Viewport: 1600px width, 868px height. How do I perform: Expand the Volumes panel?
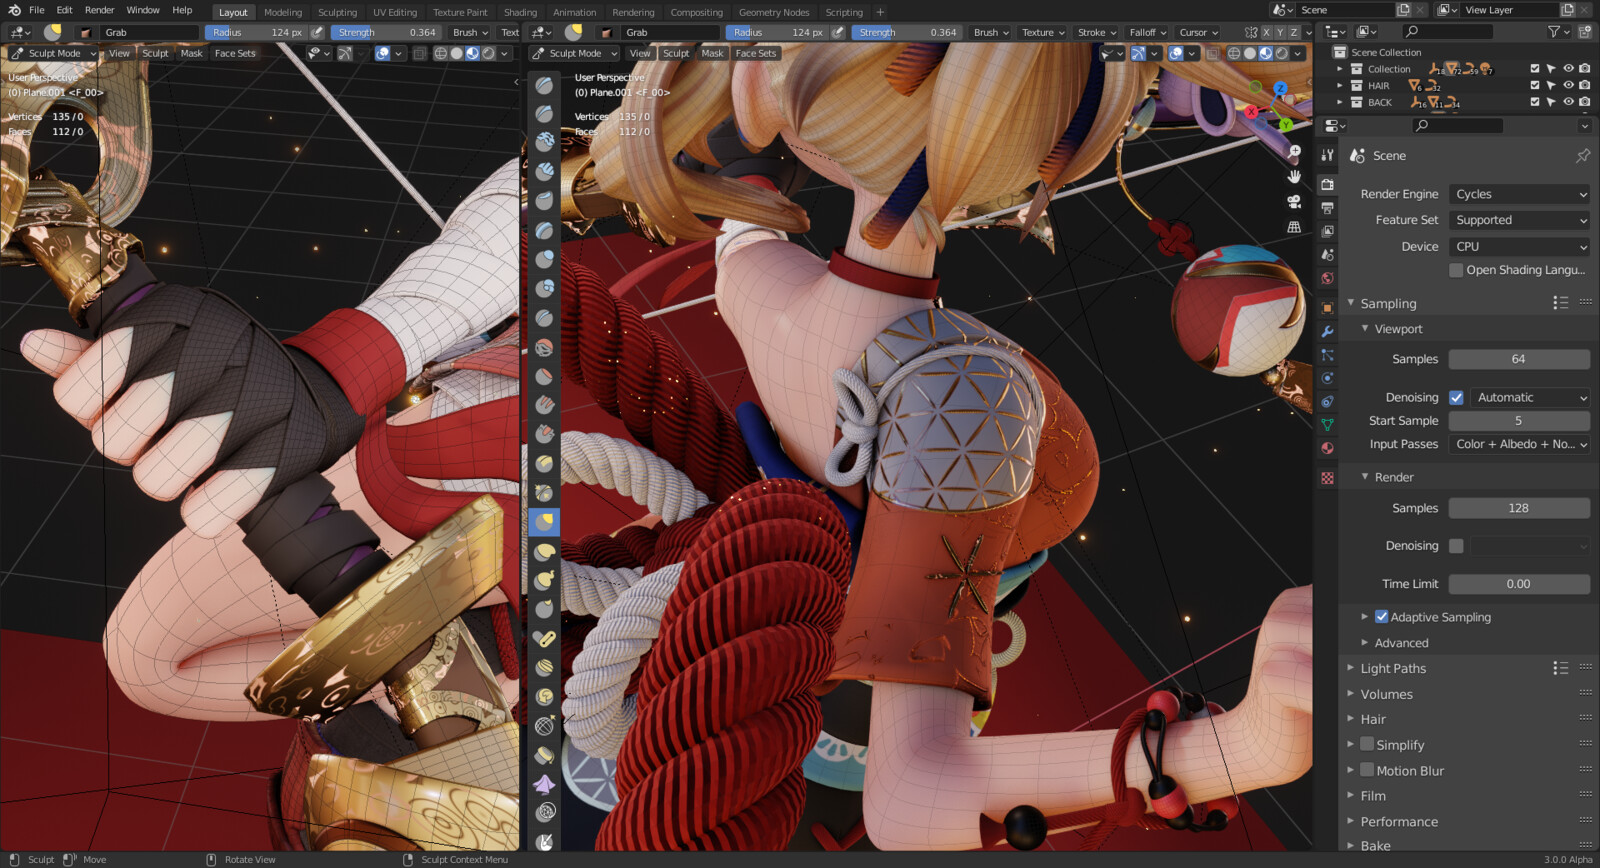click(1386, 694)
